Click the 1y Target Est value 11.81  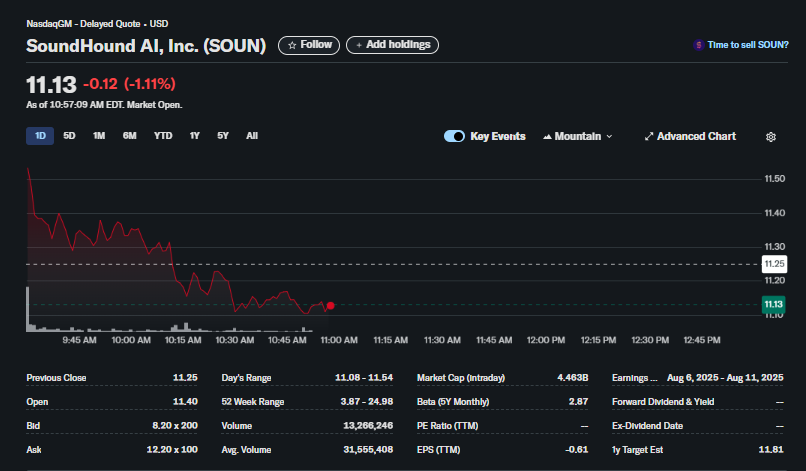point(771,449)
